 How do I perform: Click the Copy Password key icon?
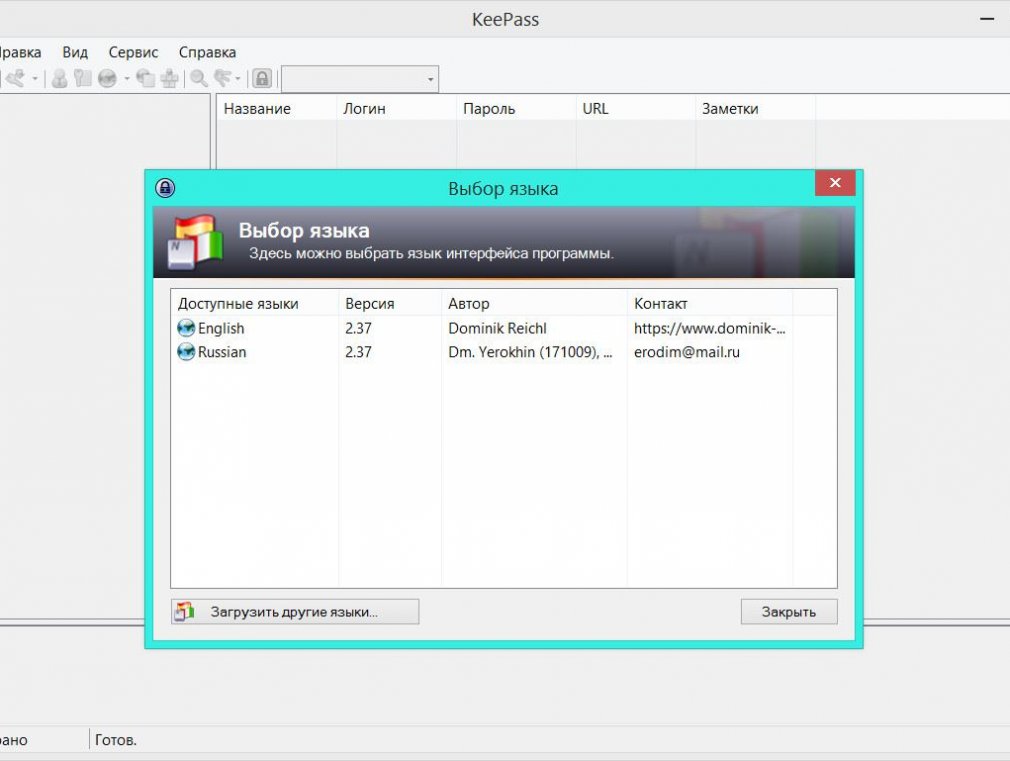[x=82, y=79]
